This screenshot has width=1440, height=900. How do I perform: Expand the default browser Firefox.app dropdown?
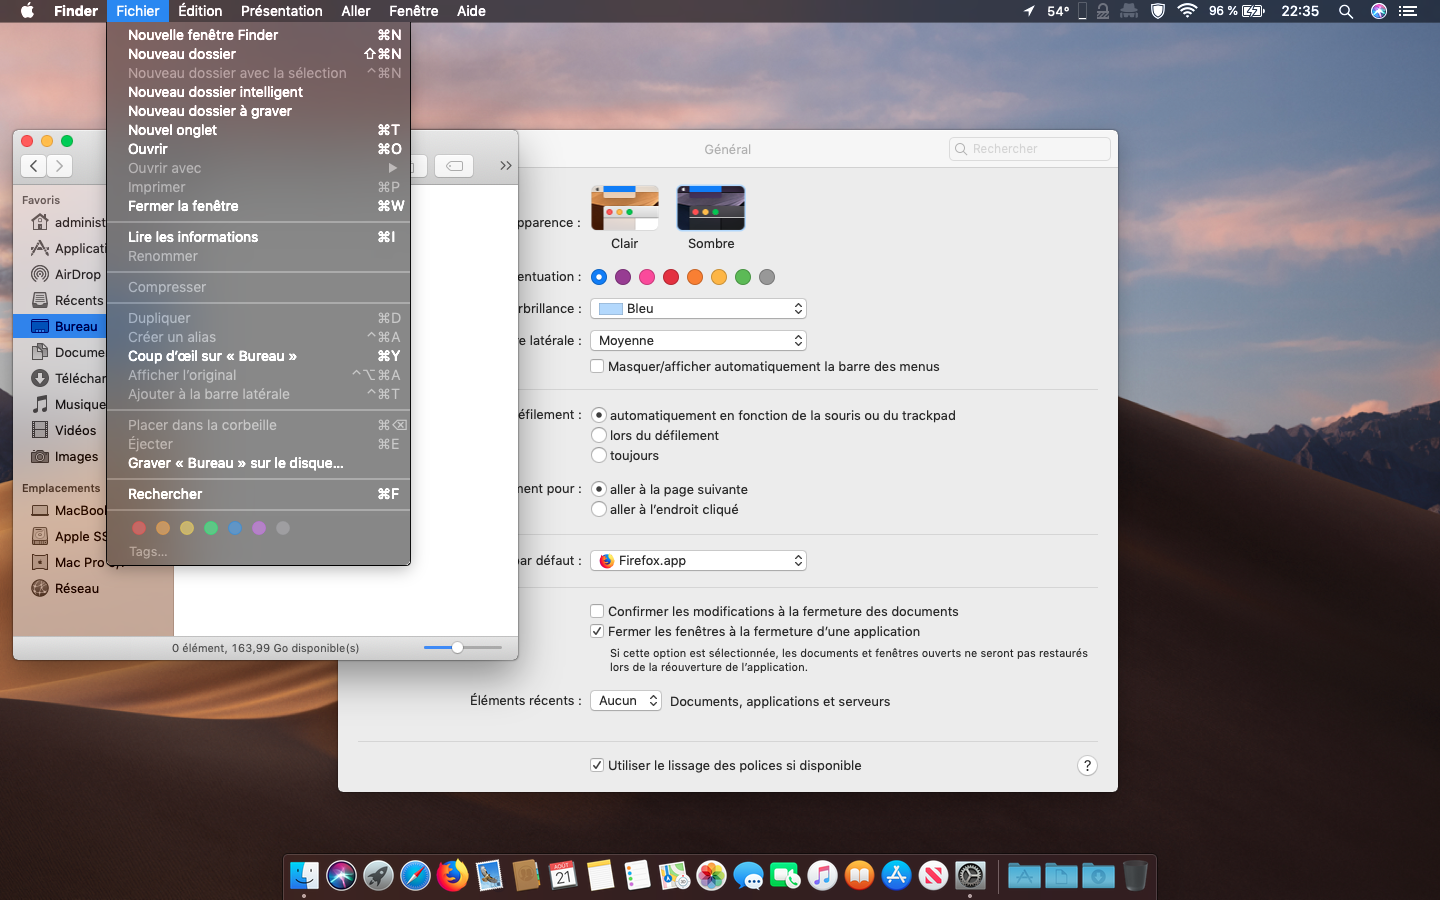click(x=698, y=561)
